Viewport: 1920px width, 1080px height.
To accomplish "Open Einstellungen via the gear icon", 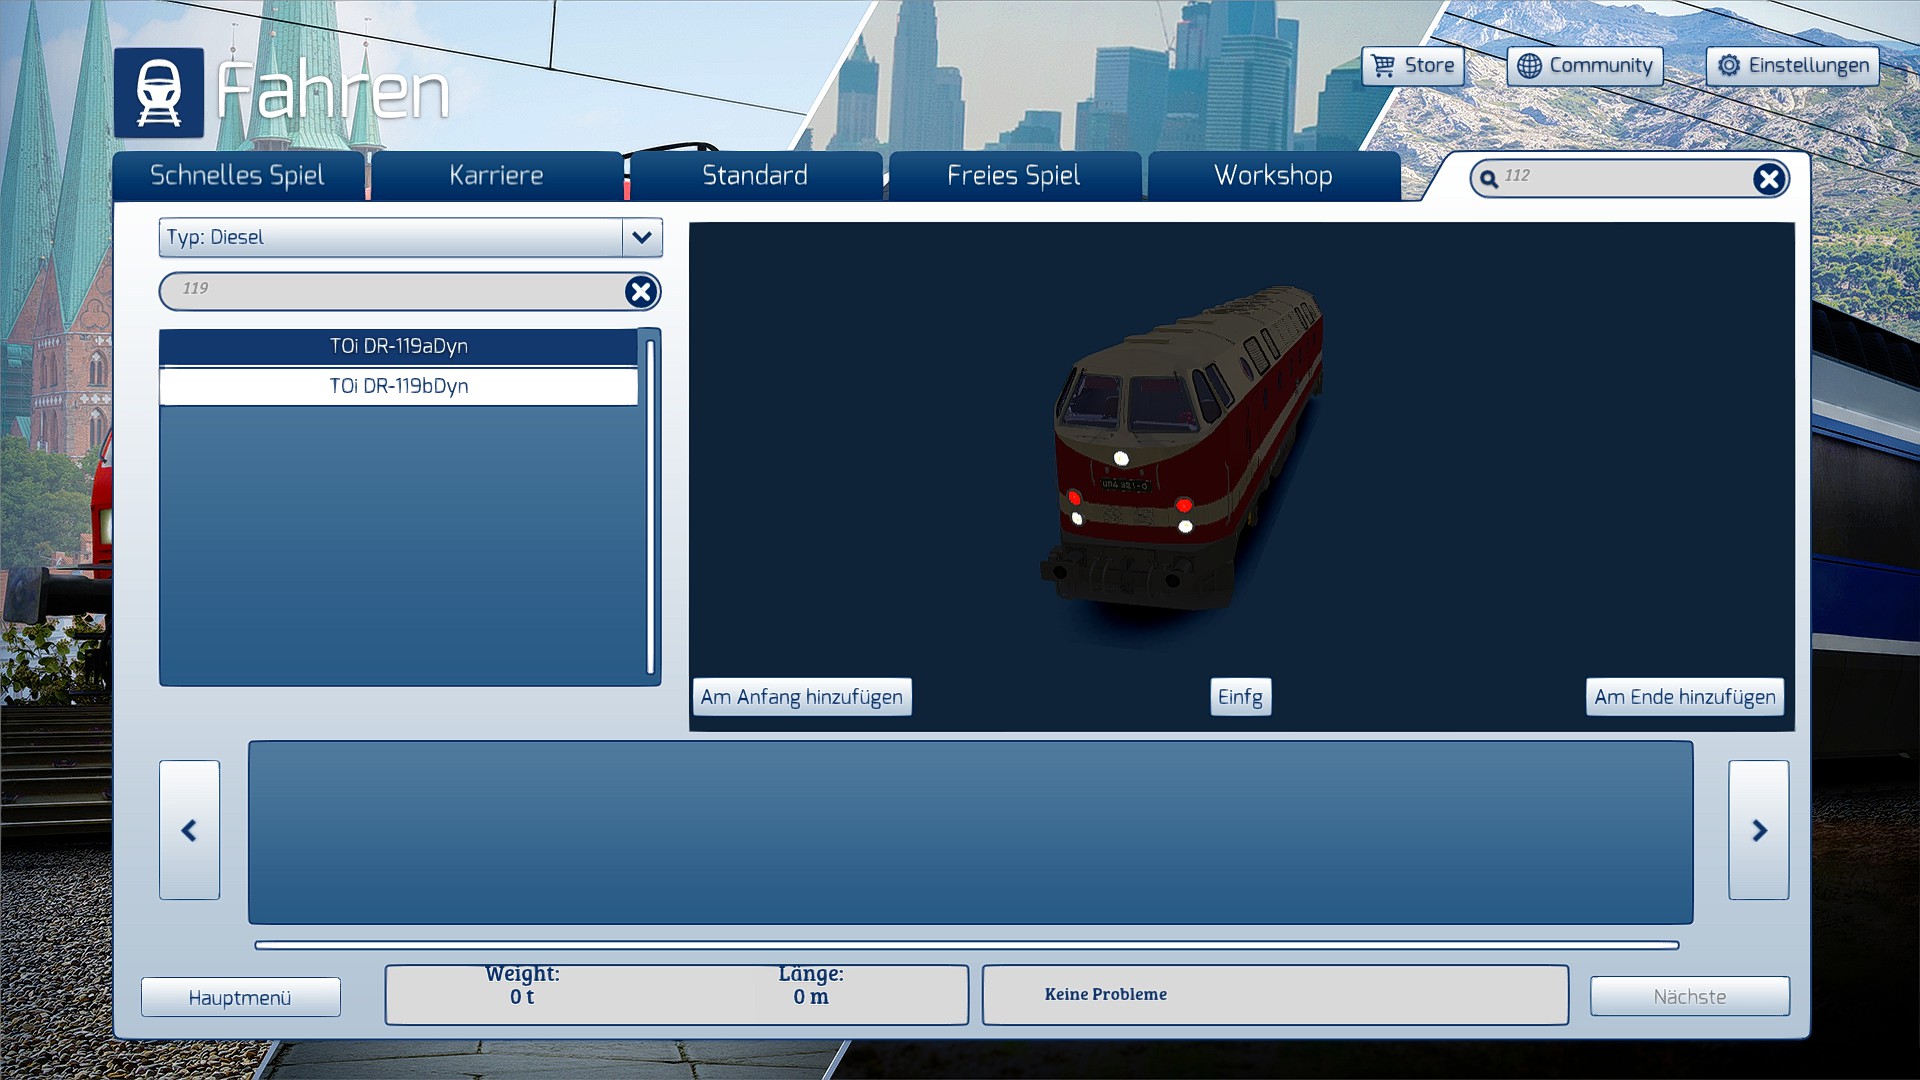I will point(1729,66).
